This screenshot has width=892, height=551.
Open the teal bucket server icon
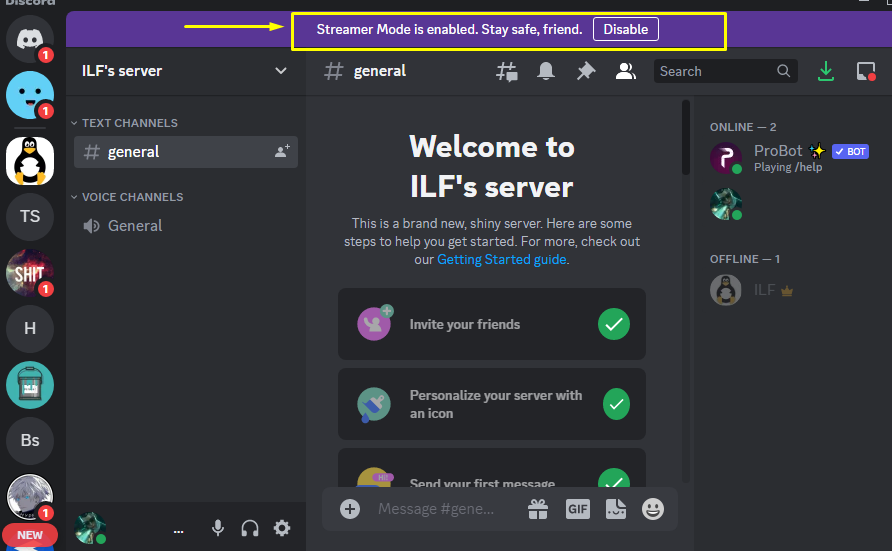[x=30, y=385]
